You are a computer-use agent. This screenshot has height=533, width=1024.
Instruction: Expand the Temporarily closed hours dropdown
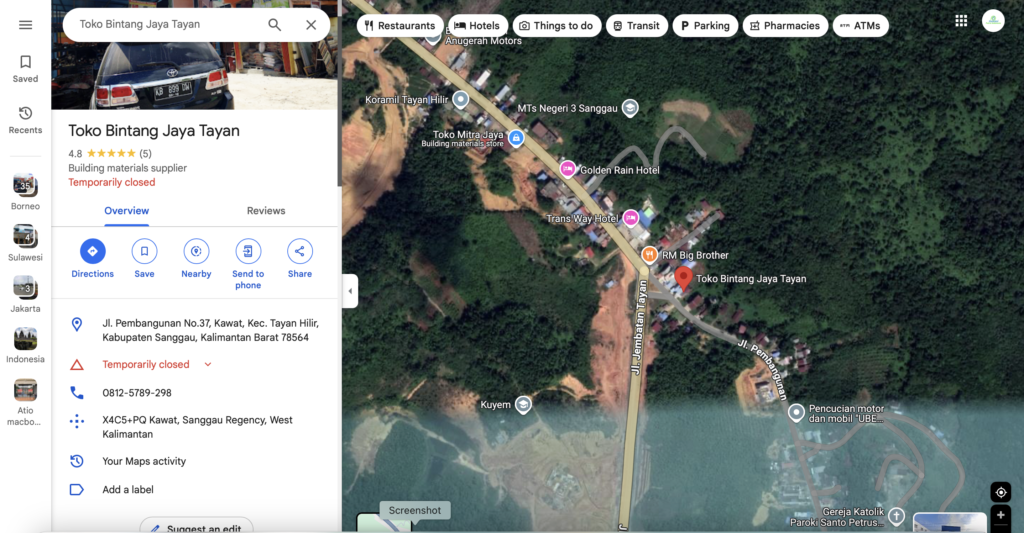208,365
